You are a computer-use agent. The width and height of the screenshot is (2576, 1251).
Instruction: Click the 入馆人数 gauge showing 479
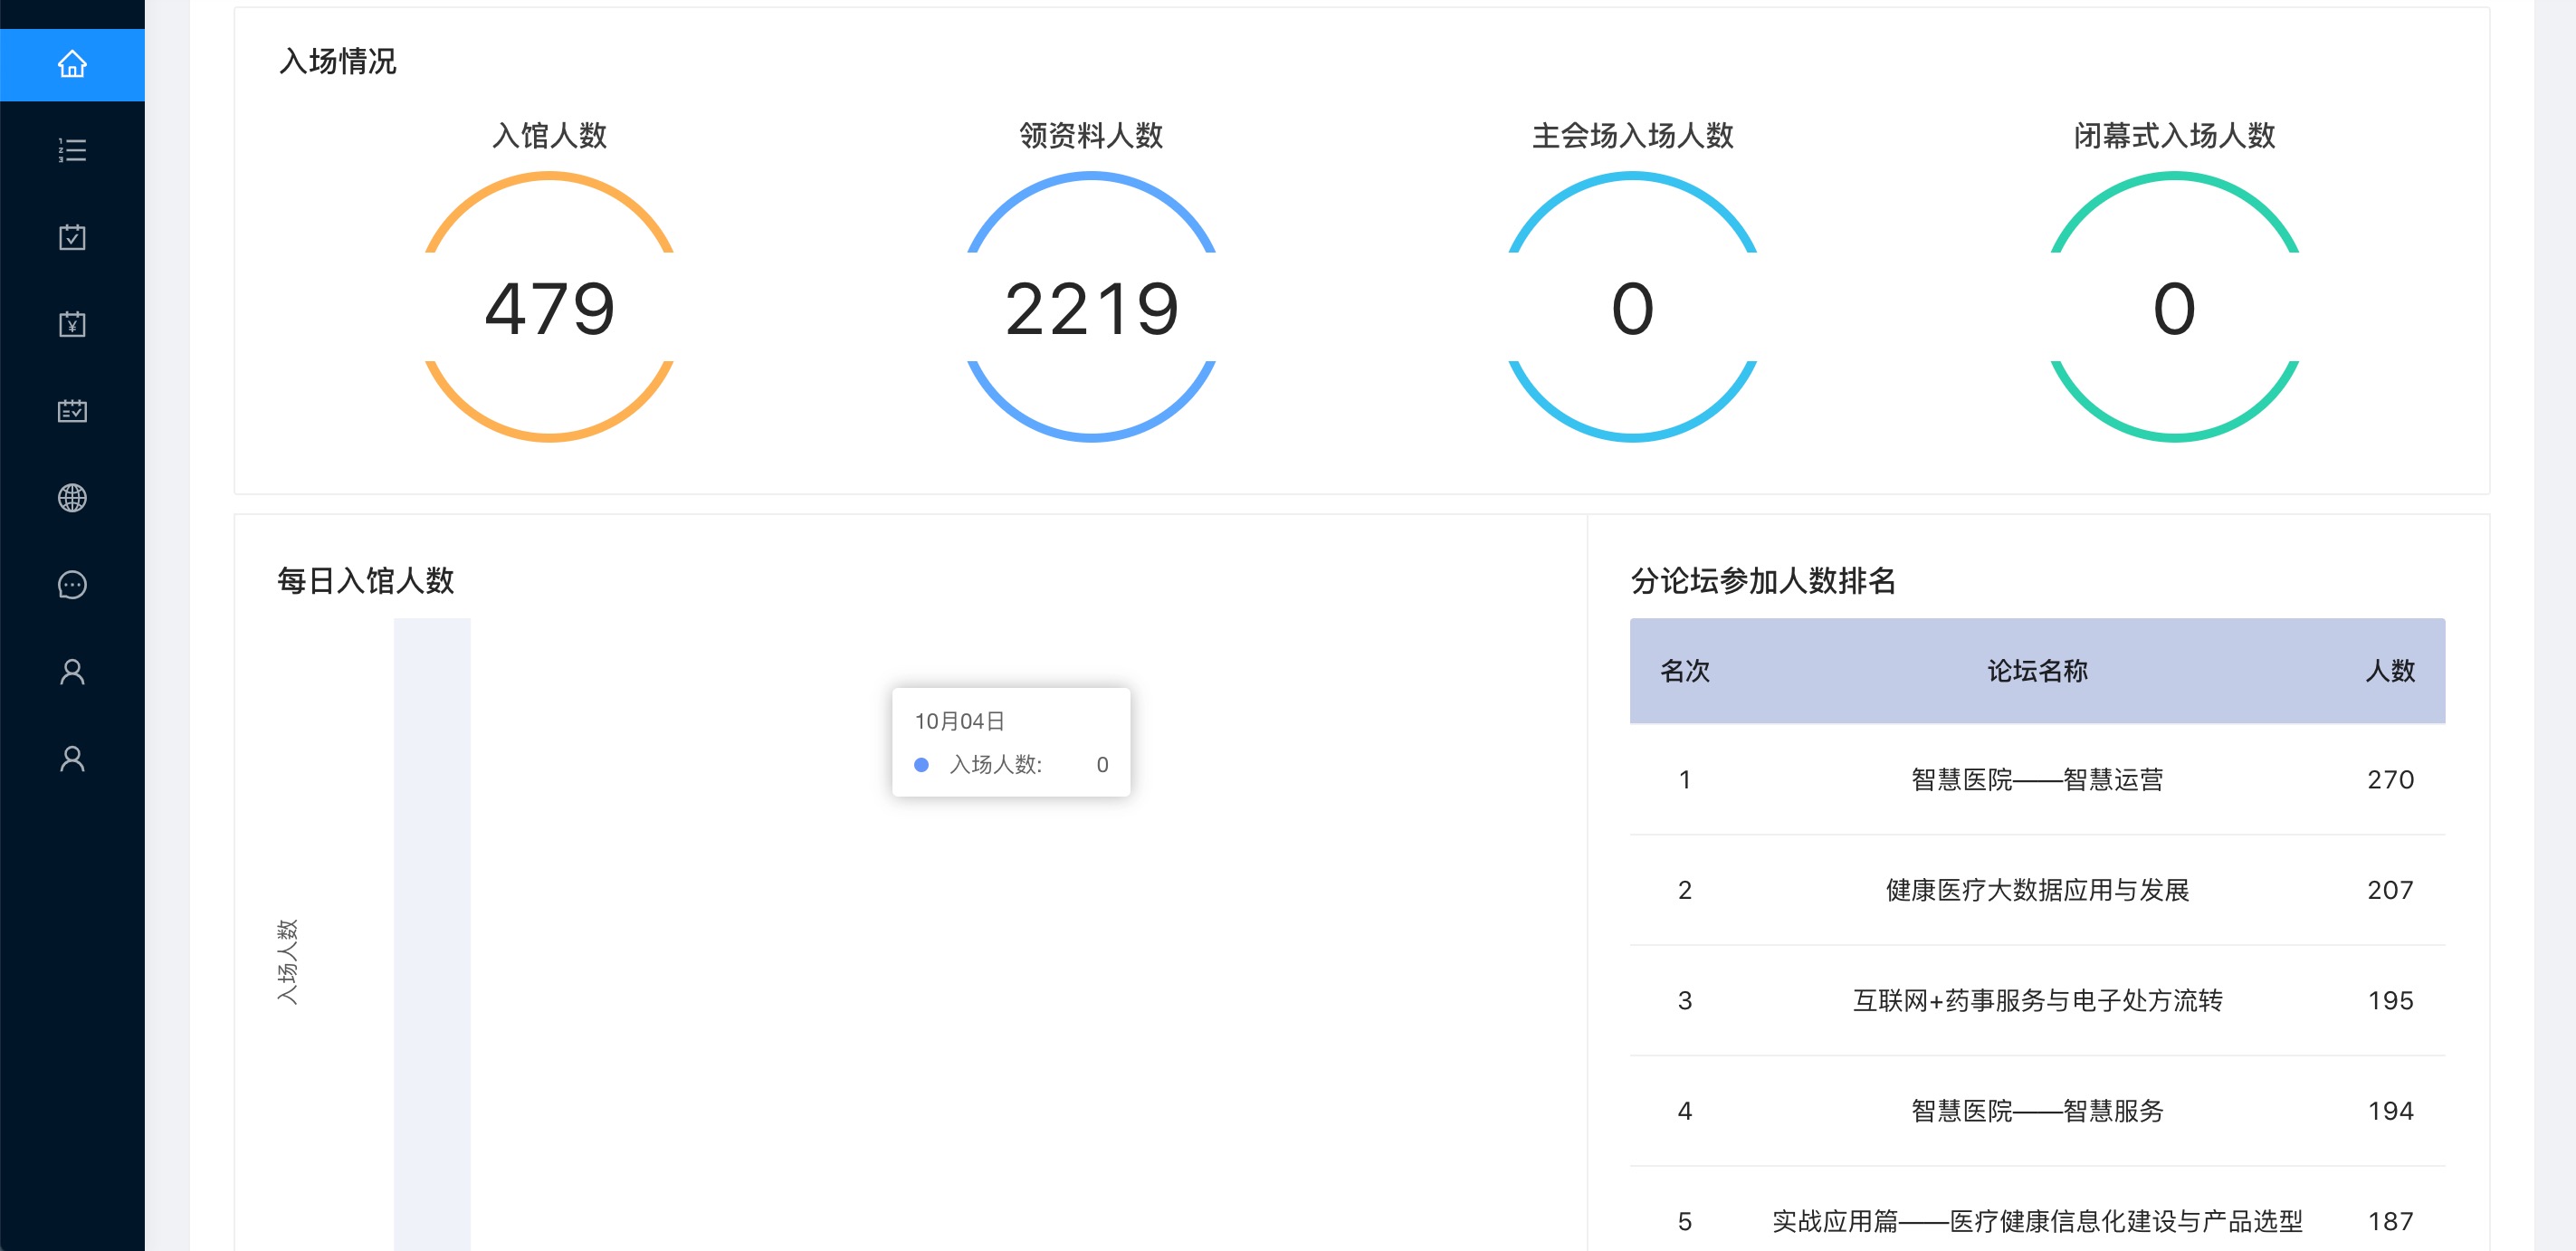click(549, 307)
